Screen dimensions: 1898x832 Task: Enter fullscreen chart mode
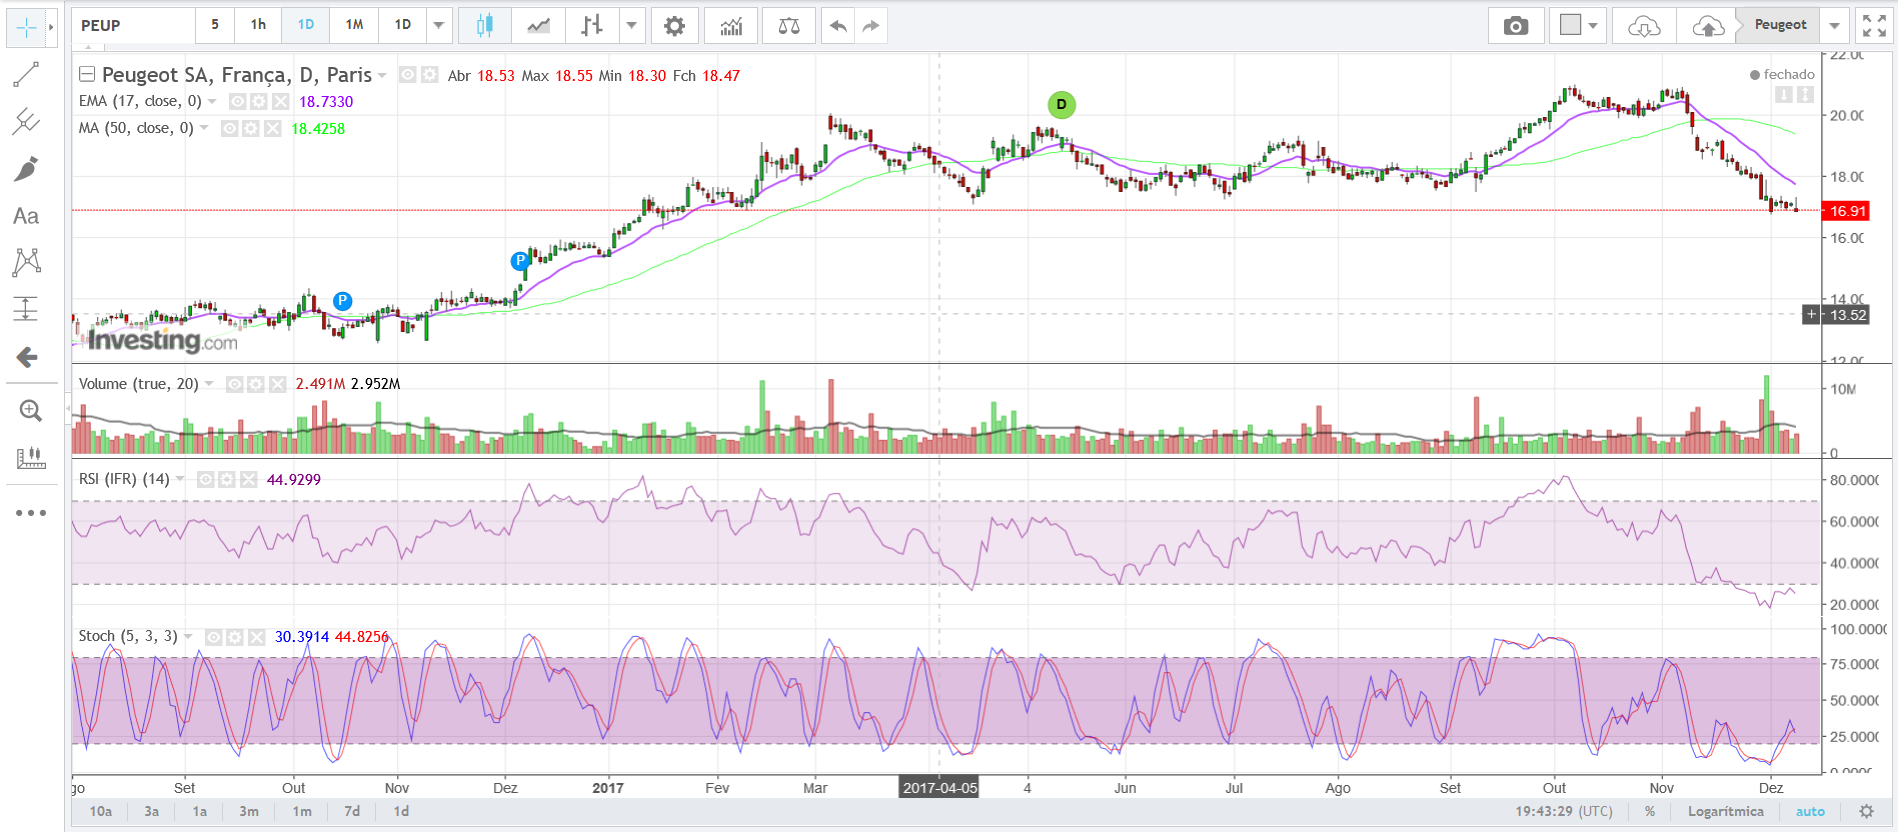[x=1874, y=25]
